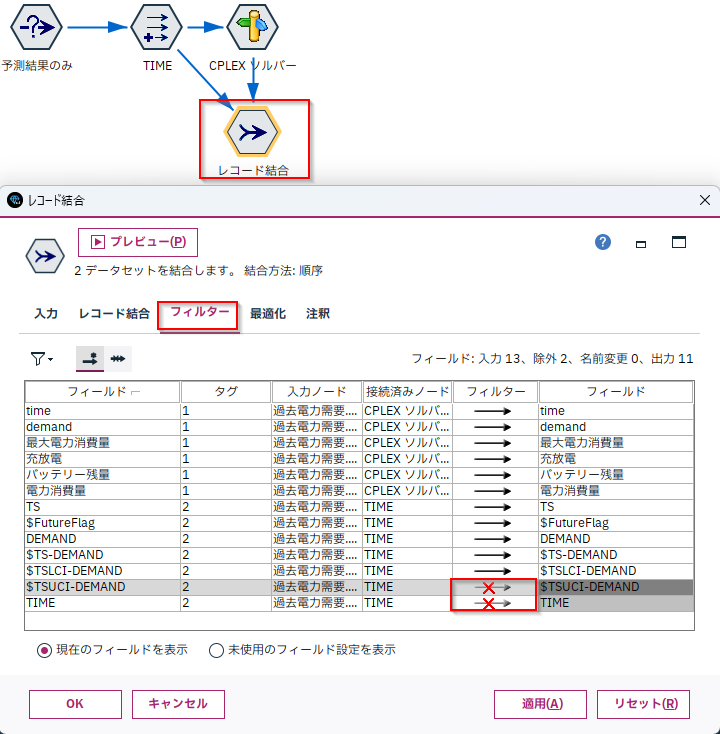Select the CPLEX ソルバー node icon
720x734 pixels.
(x=252, y=27)
